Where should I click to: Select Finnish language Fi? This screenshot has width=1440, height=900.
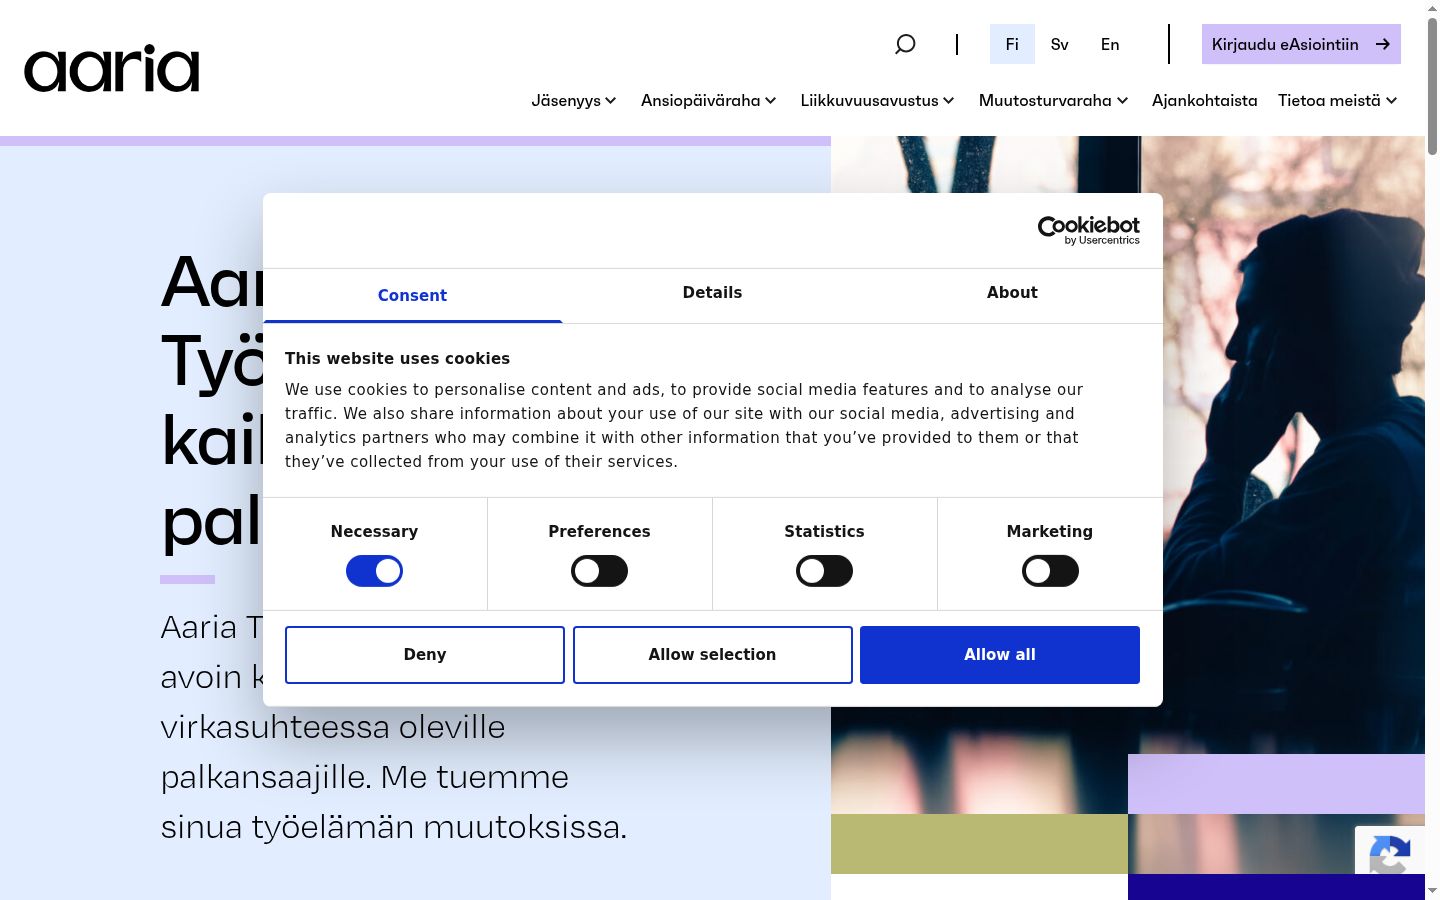click(x=1012, y=44)
